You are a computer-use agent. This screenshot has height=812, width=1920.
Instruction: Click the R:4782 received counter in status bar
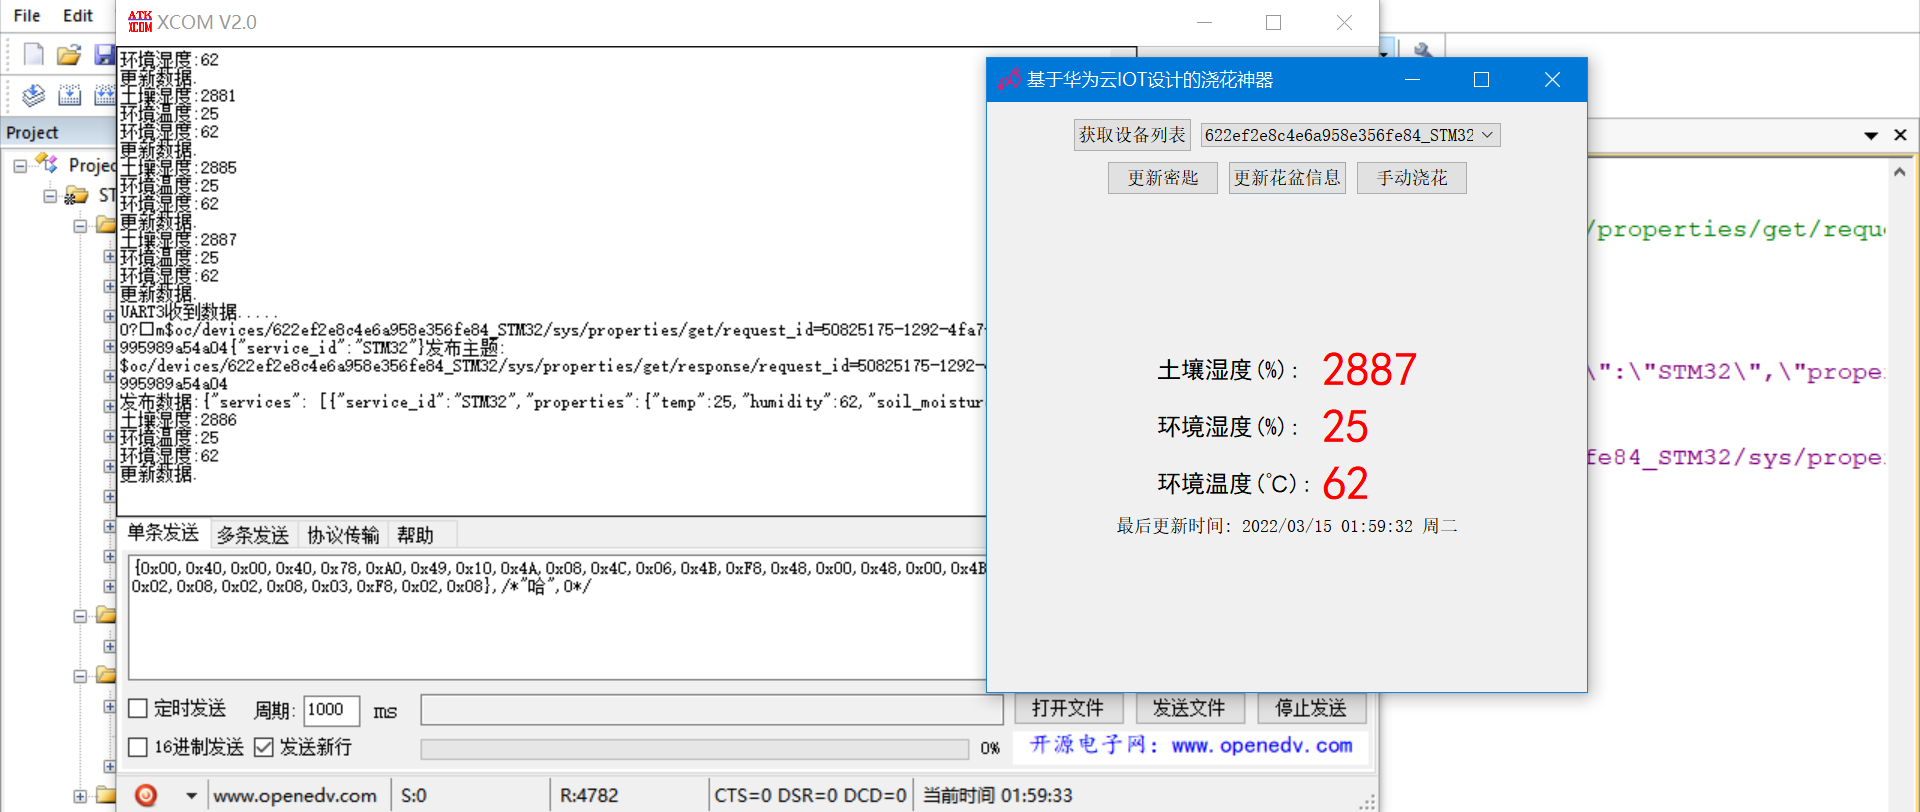pyautogui.click(x=589, y=796)
